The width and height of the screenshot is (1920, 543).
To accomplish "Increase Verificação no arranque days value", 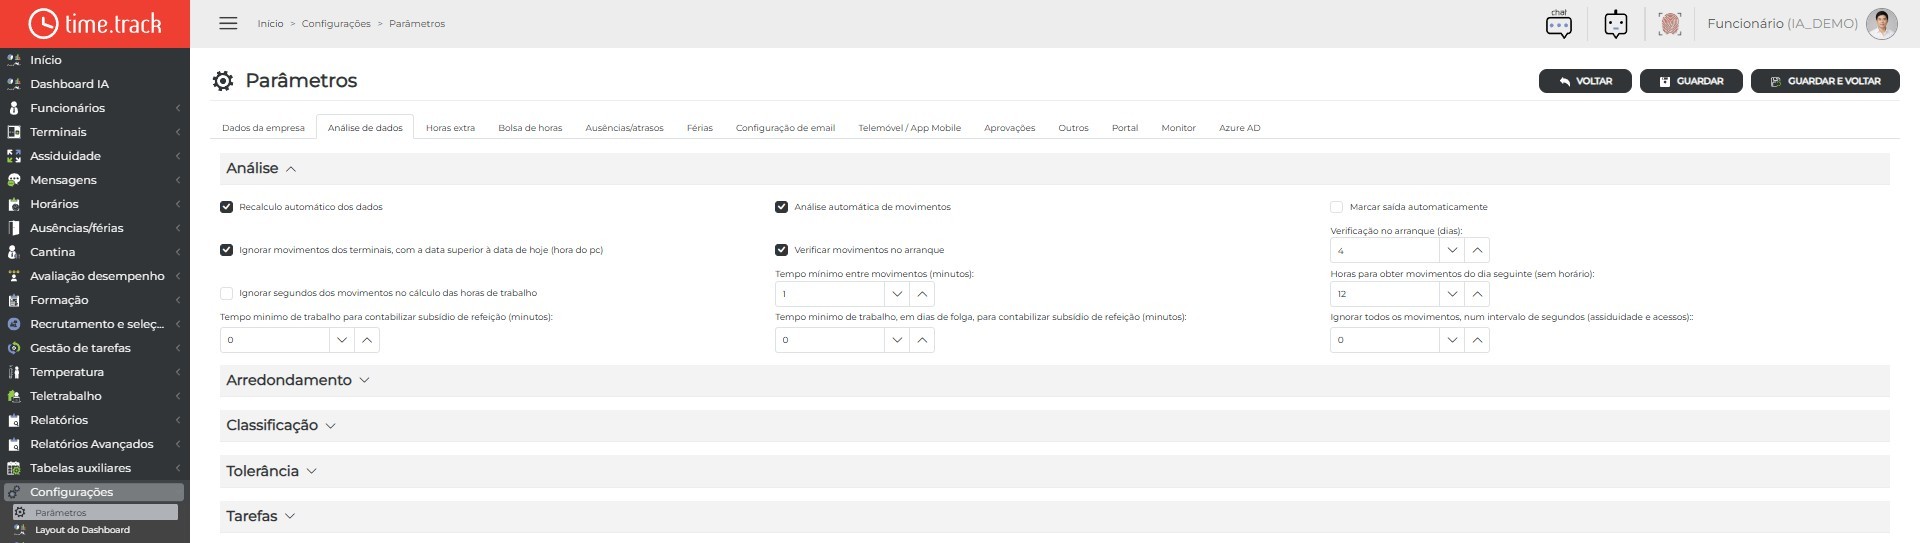I will [x=1477, y=250].
